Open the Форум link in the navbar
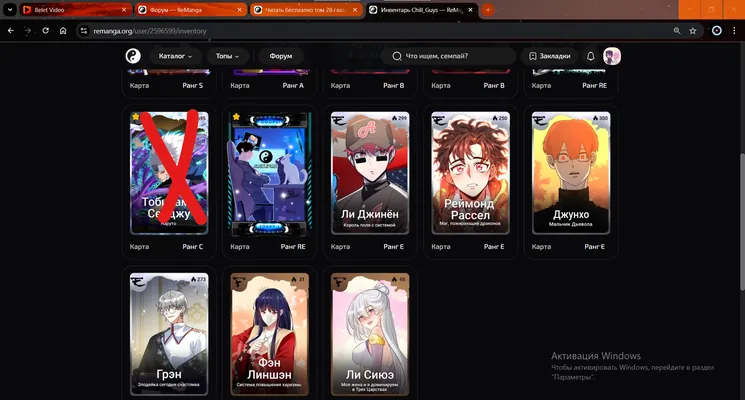Screen dimensions: 745x400 [x=281, y=56]
